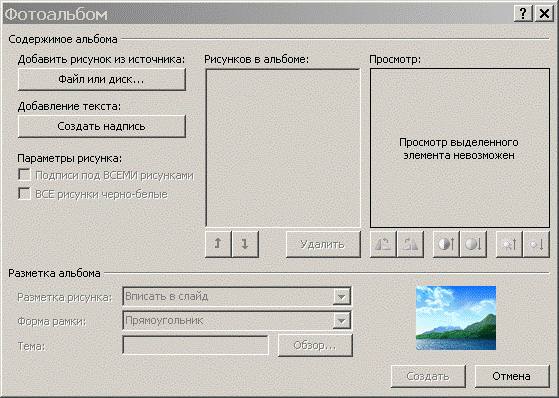559x398 pixels.
Task: Close the Фотоальбом dialog
Action: [x=544, y=14]
